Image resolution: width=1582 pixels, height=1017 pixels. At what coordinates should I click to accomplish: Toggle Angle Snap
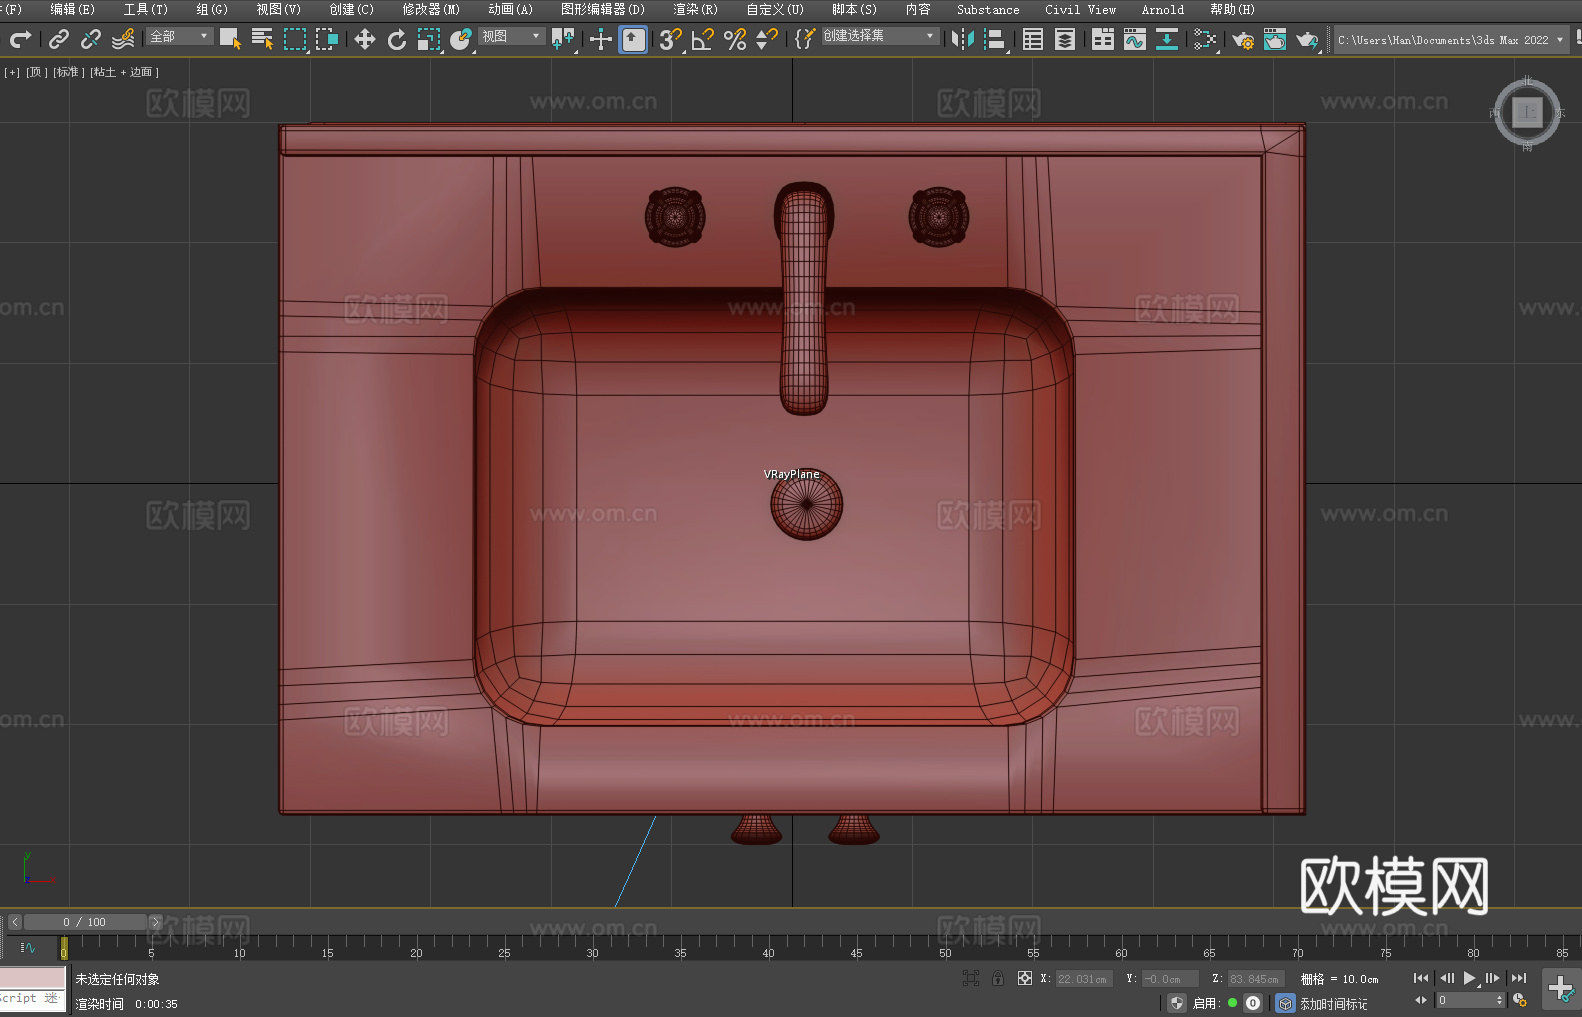coord(703,39)
